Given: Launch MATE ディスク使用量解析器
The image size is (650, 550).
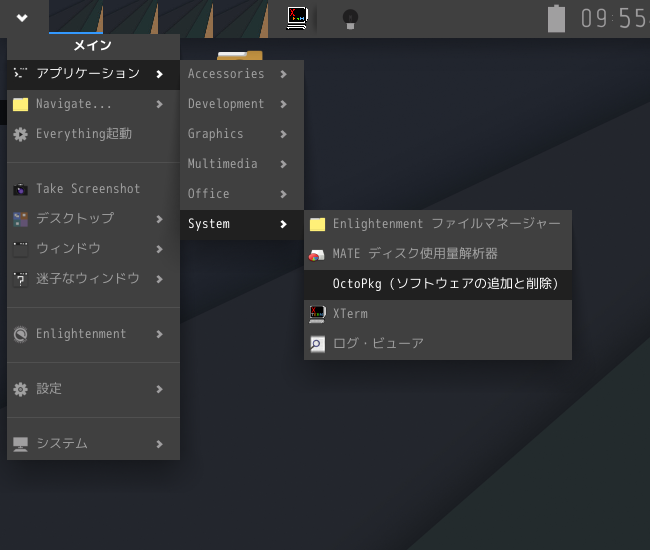Looking at the screenshot, I should [x=438, y=254].
